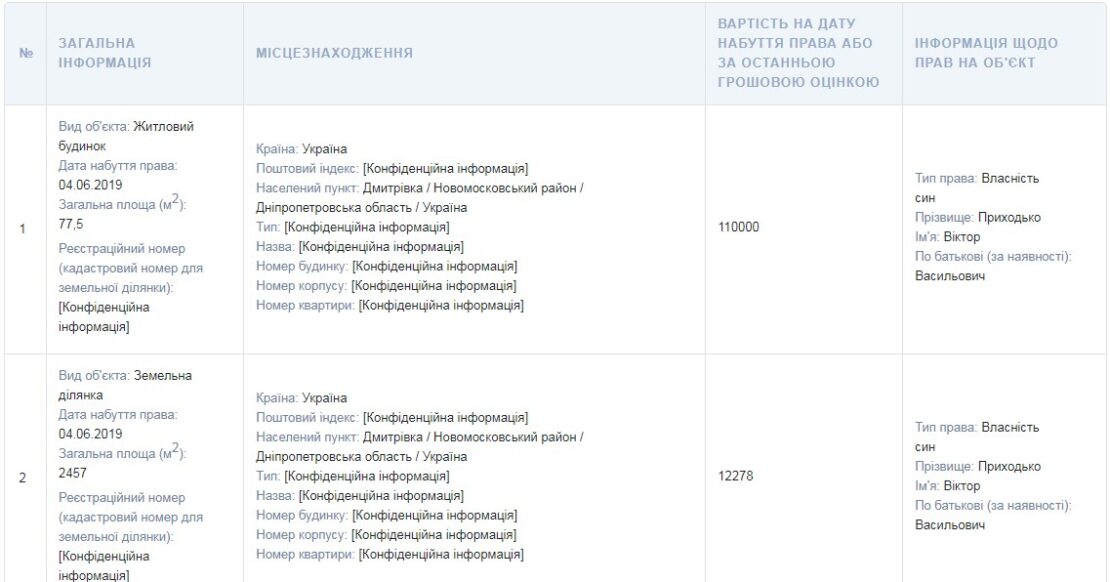
Task: Click patronymic "Васильович" in the second row
Action: click(x=950, y=525)
